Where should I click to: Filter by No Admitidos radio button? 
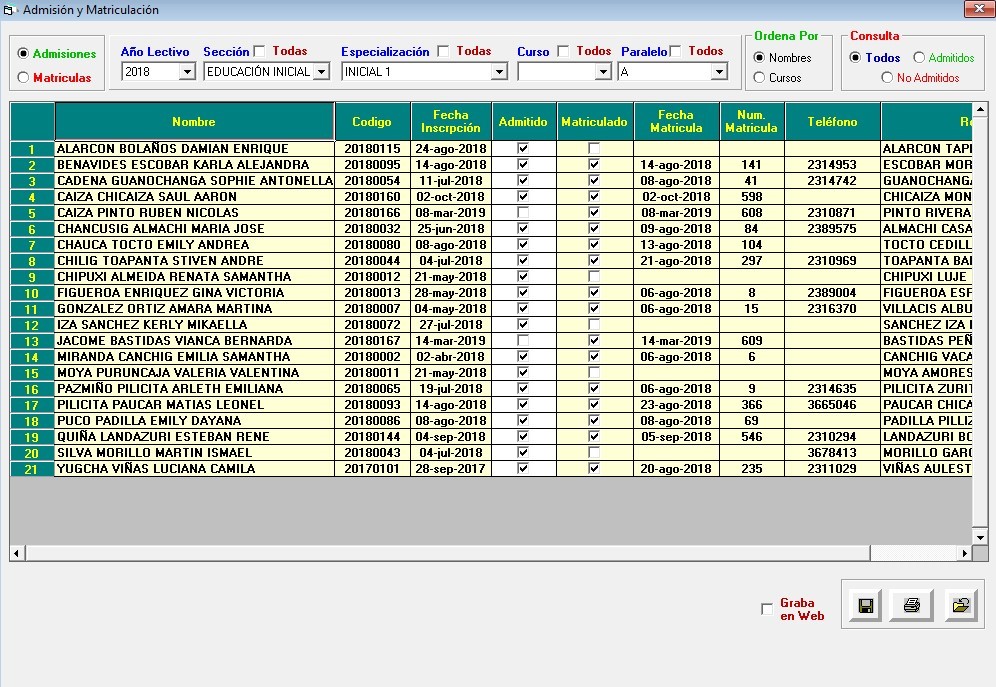coord(887,78)
